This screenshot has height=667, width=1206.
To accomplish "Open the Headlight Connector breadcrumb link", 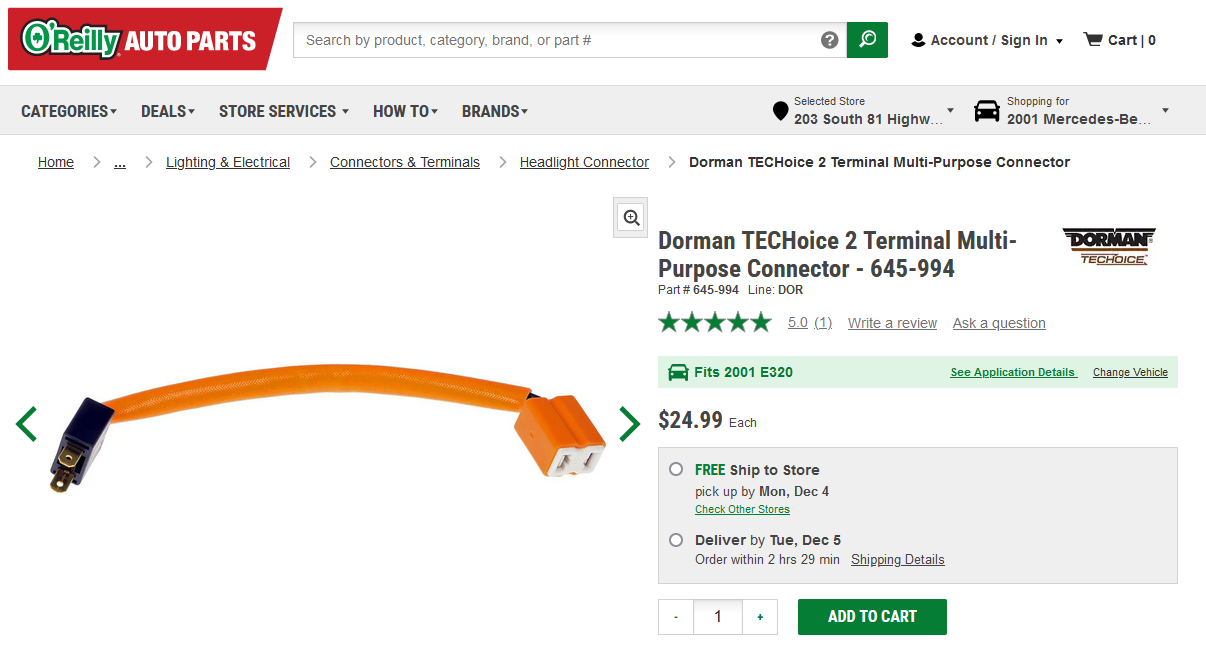I will point(584,162).
